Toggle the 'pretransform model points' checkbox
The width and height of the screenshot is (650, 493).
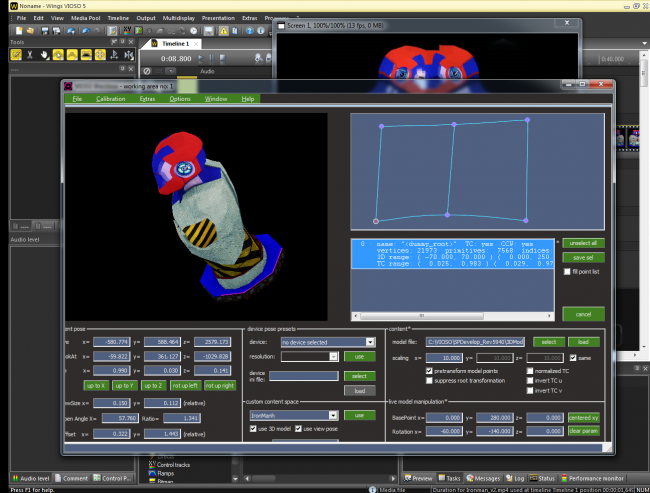click(431, 371)
